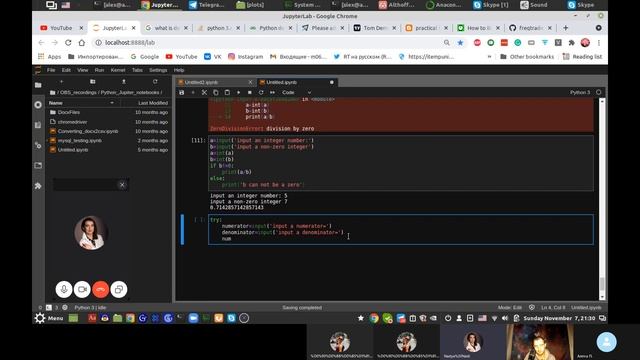Restart kernel and run all cells icon
This screenshot has width=640, height=360.
coord(272,92)
